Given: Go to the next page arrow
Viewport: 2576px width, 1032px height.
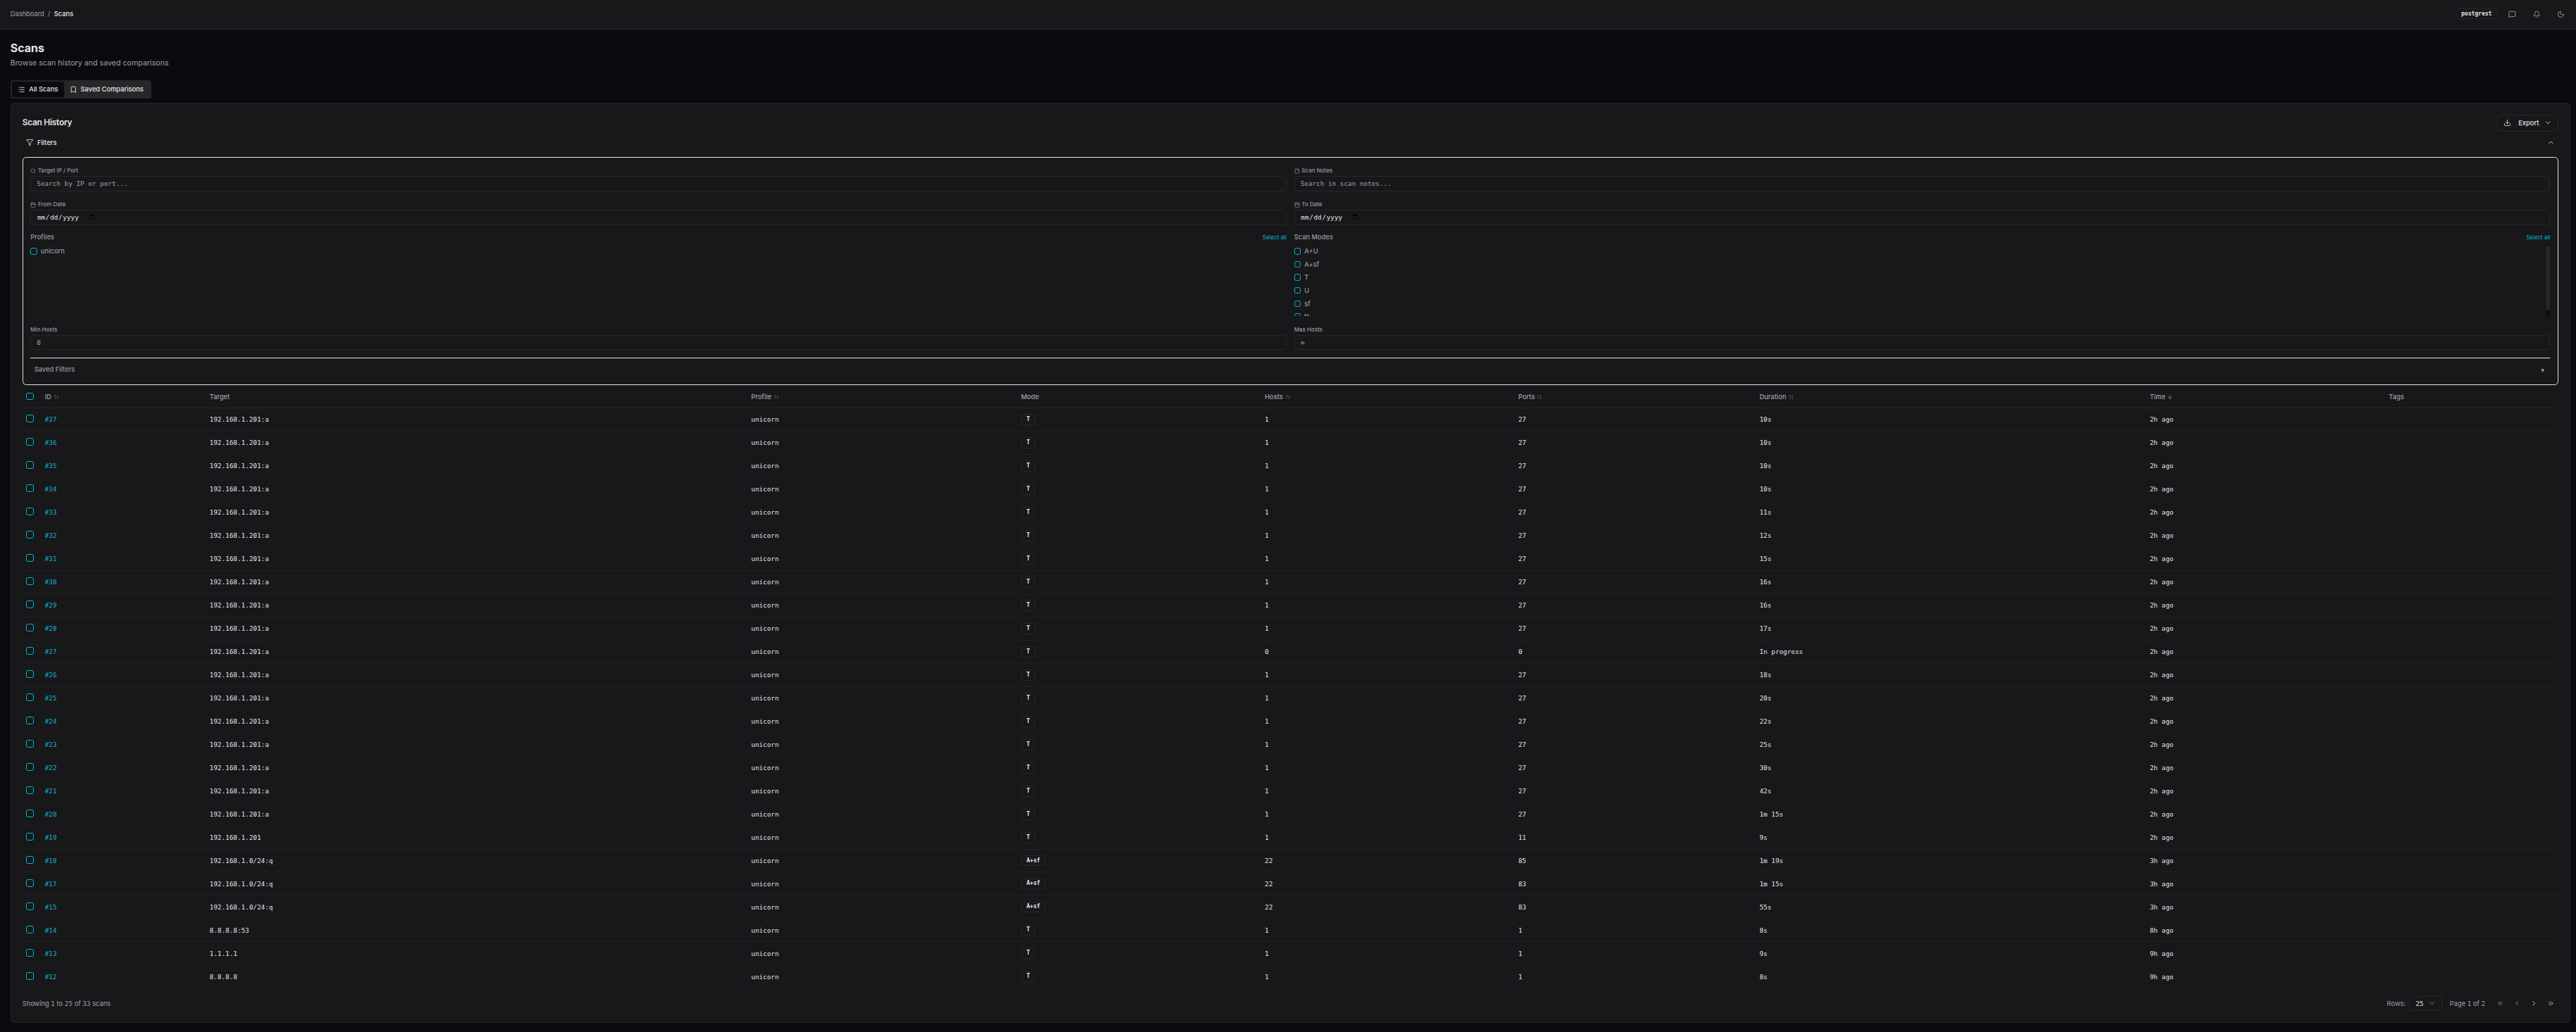Looking at the screenshot, I should pyautogui.click(x=2533, y=1003).
